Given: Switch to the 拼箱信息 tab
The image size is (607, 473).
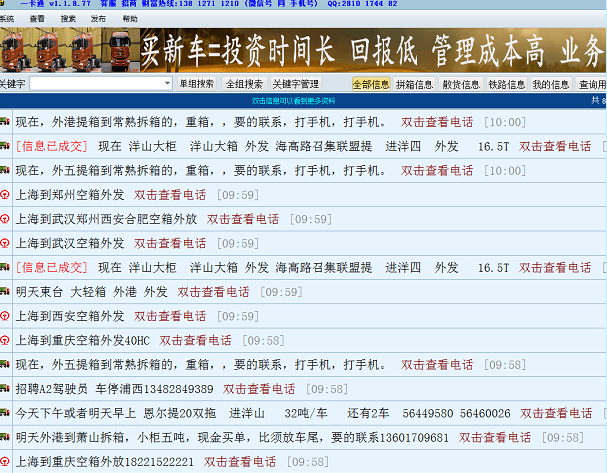Looking at the screenshot, I should coord(414,85).
